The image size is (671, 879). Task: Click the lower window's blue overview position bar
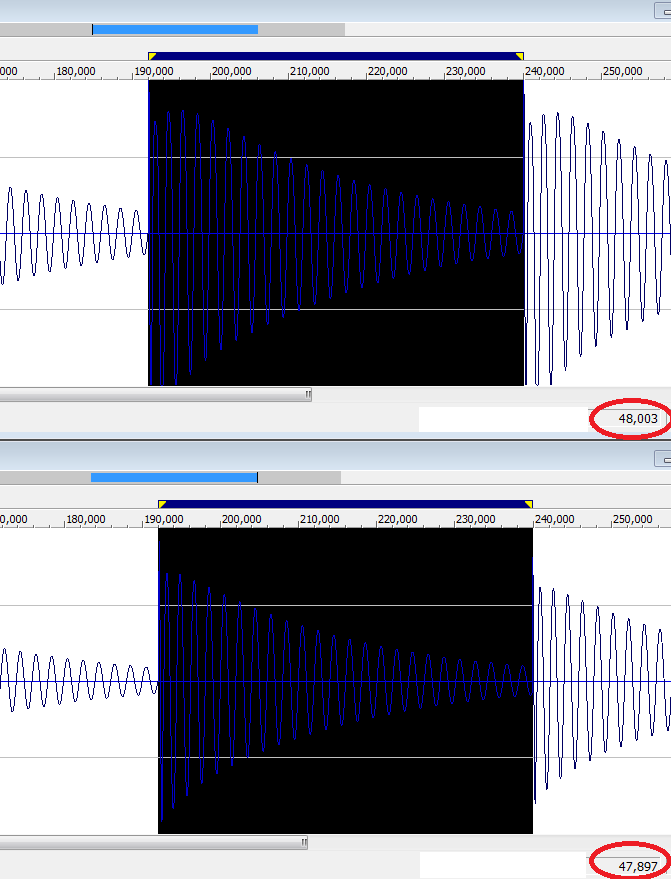tap(174, 477)
